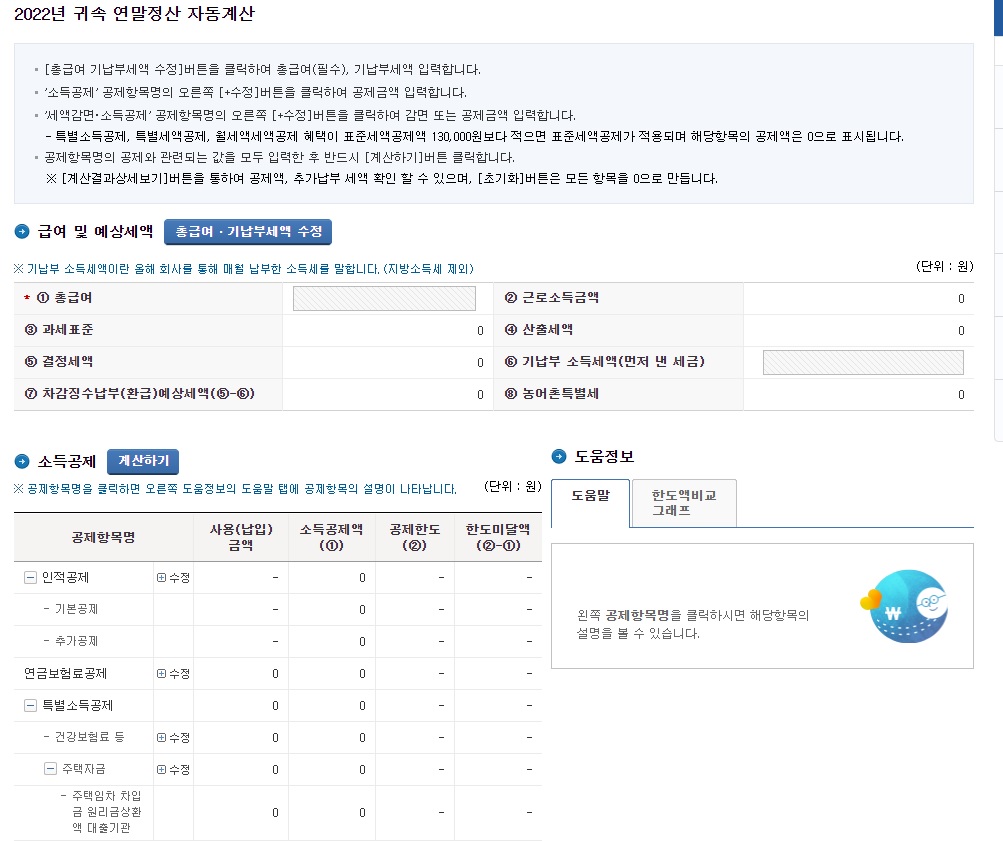Click the ⑦ 차감징수납부(환급)예상세액 label
The image size is (1003, 841).
[139, 393]
